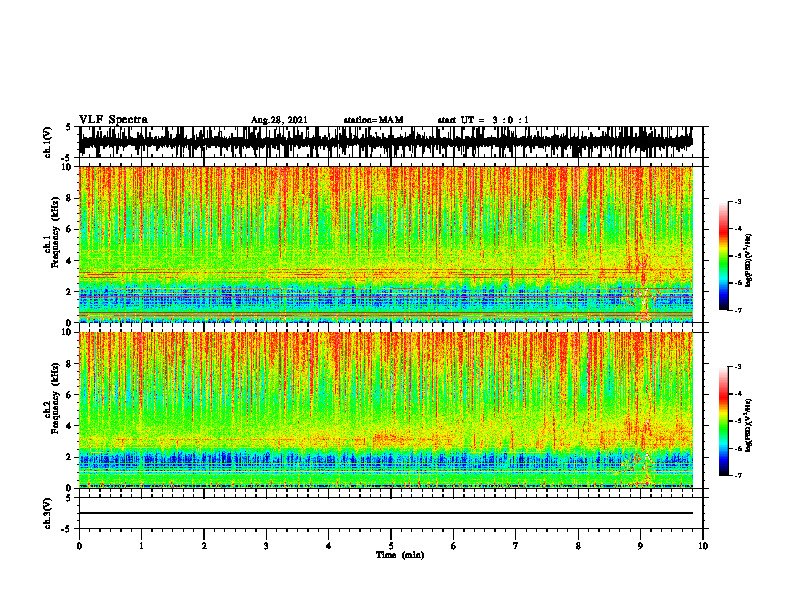Image resolution: width=792 pixels, height=612 pixels.
Task: Select the ch.2 colorbar log(PSD) label
Action: point(749,425)
